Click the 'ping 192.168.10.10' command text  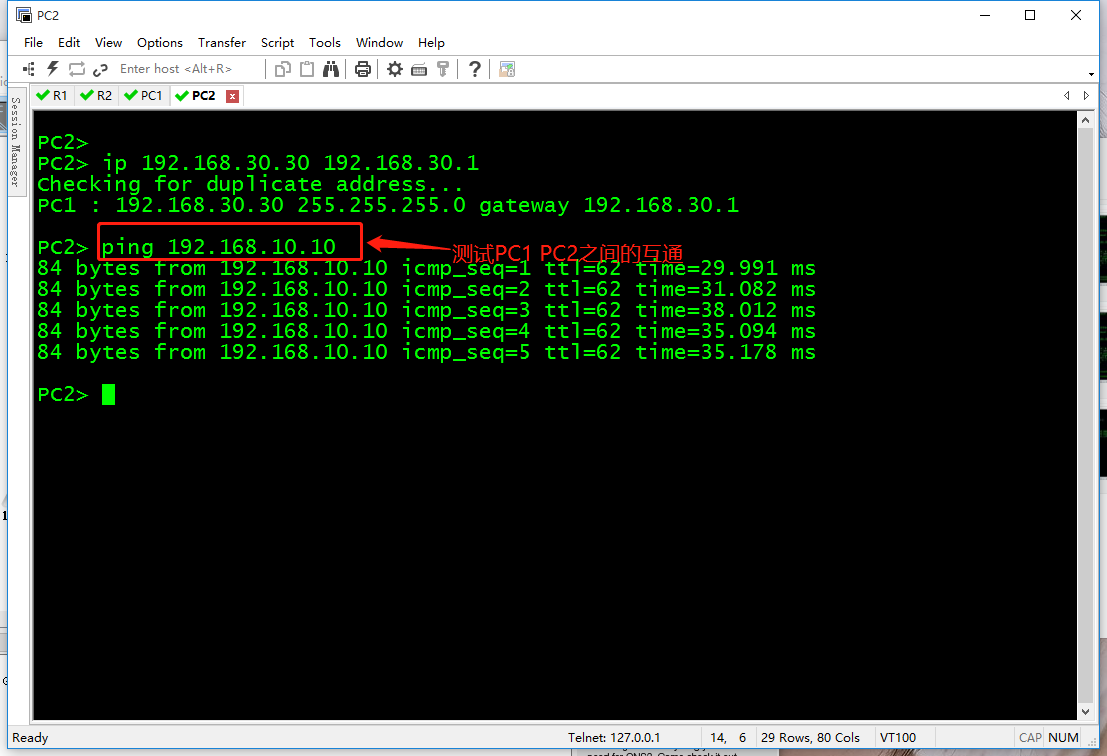219,247
